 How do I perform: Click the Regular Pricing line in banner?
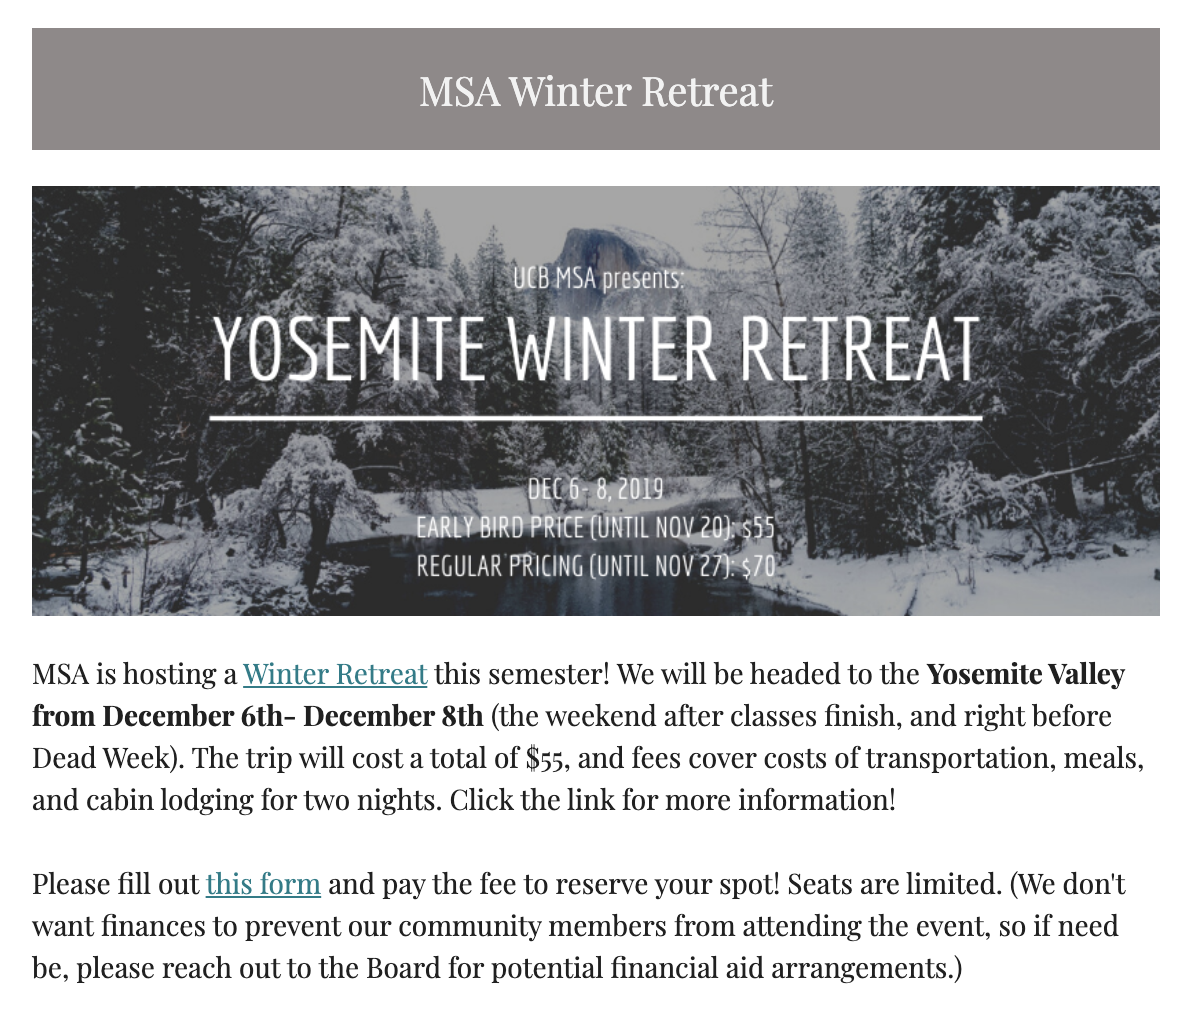click(x=595, y=566)
